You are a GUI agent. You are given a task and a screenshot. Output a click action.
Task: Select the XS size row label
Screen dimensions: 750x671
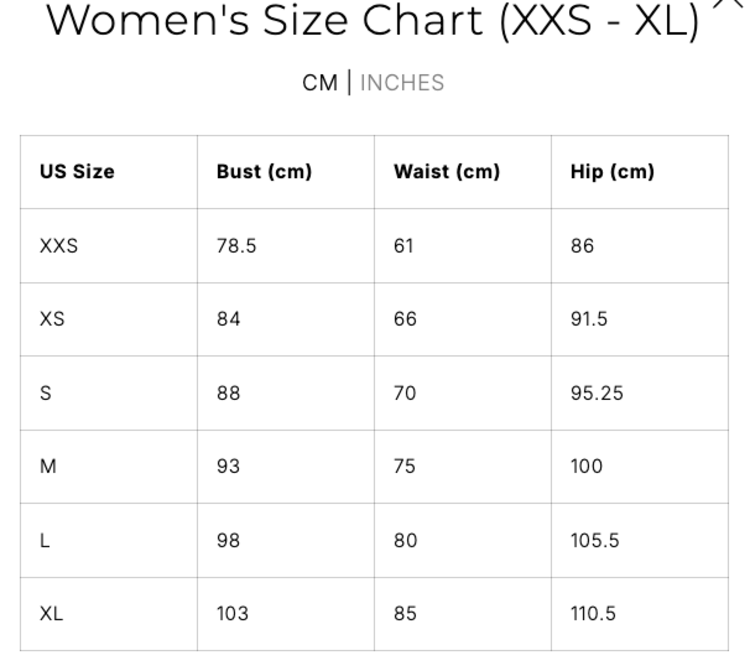(52, 319)
